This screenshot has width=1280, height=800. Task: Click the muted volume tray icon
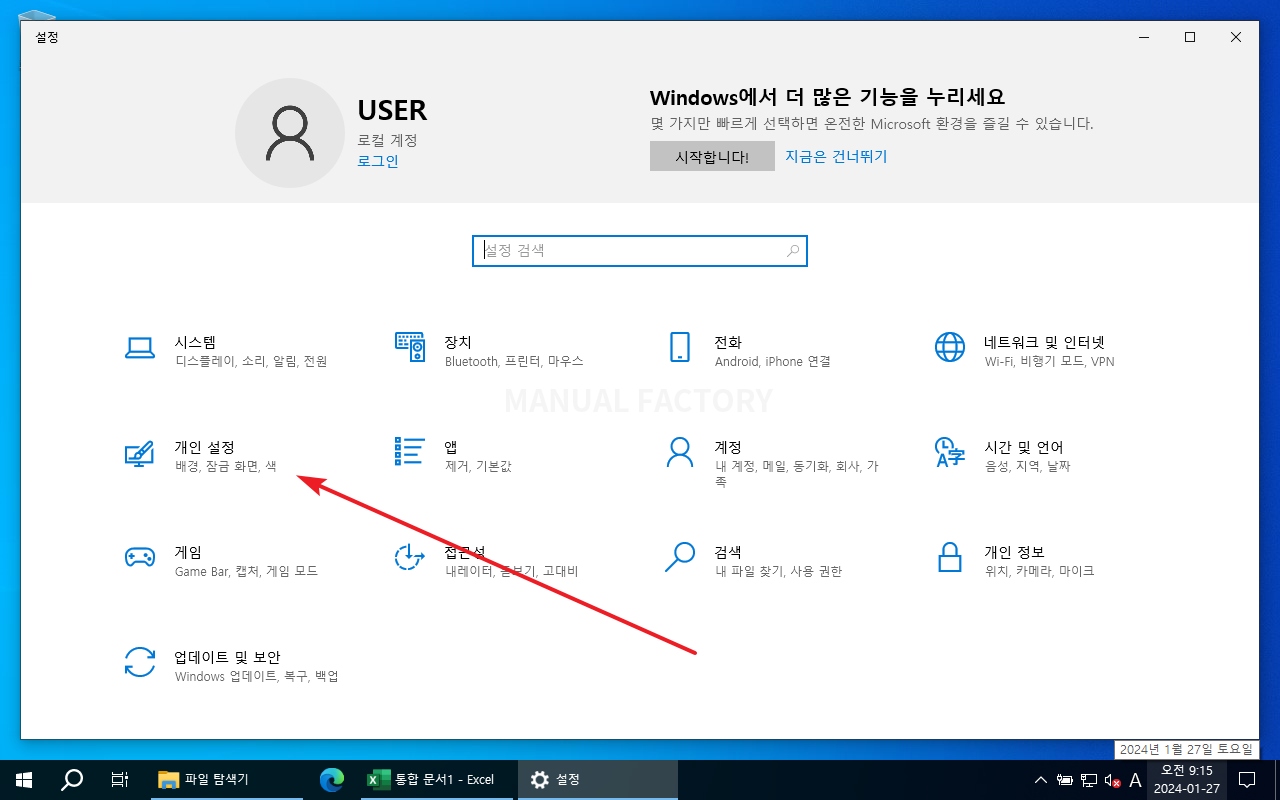1111,780
